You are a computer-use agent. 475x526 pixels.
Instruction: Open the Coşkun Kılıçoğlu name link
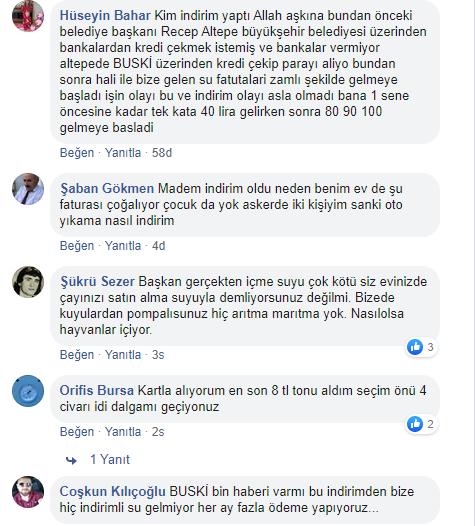pos(112,491)
